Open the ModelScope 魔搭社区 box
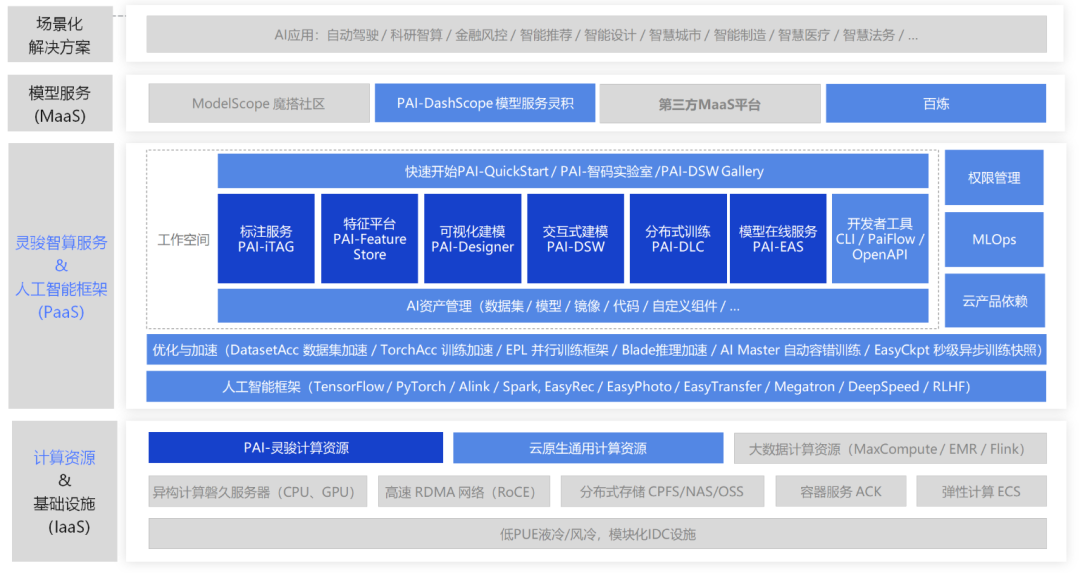Image resolution: width=1080 pixels, height=573 pixels. pyautogui.click(x=259, y=103)
